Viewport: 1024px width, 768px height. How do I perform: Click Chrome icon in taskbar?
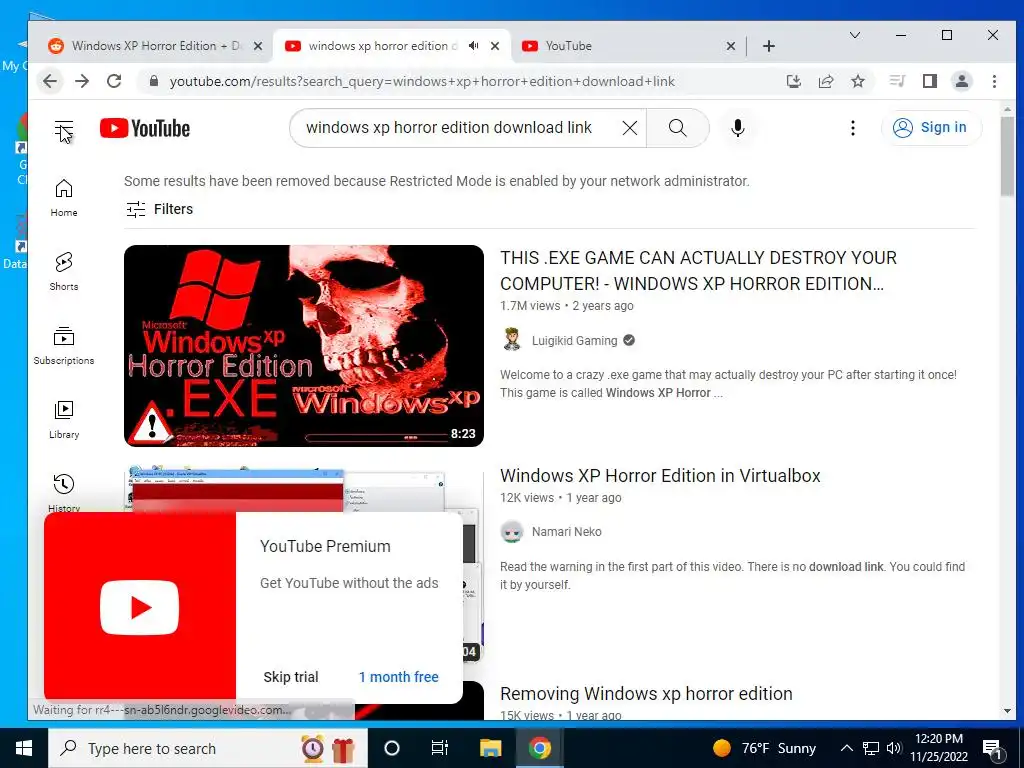(x=539, y=748)
